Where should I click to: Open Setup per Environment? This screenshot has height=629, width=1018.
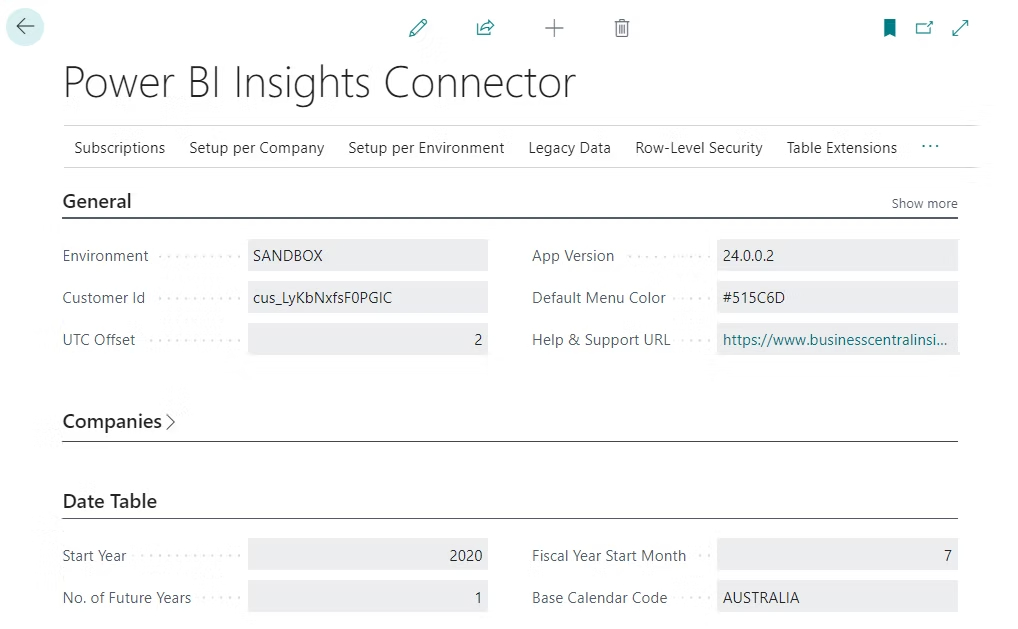coord(426,148)
